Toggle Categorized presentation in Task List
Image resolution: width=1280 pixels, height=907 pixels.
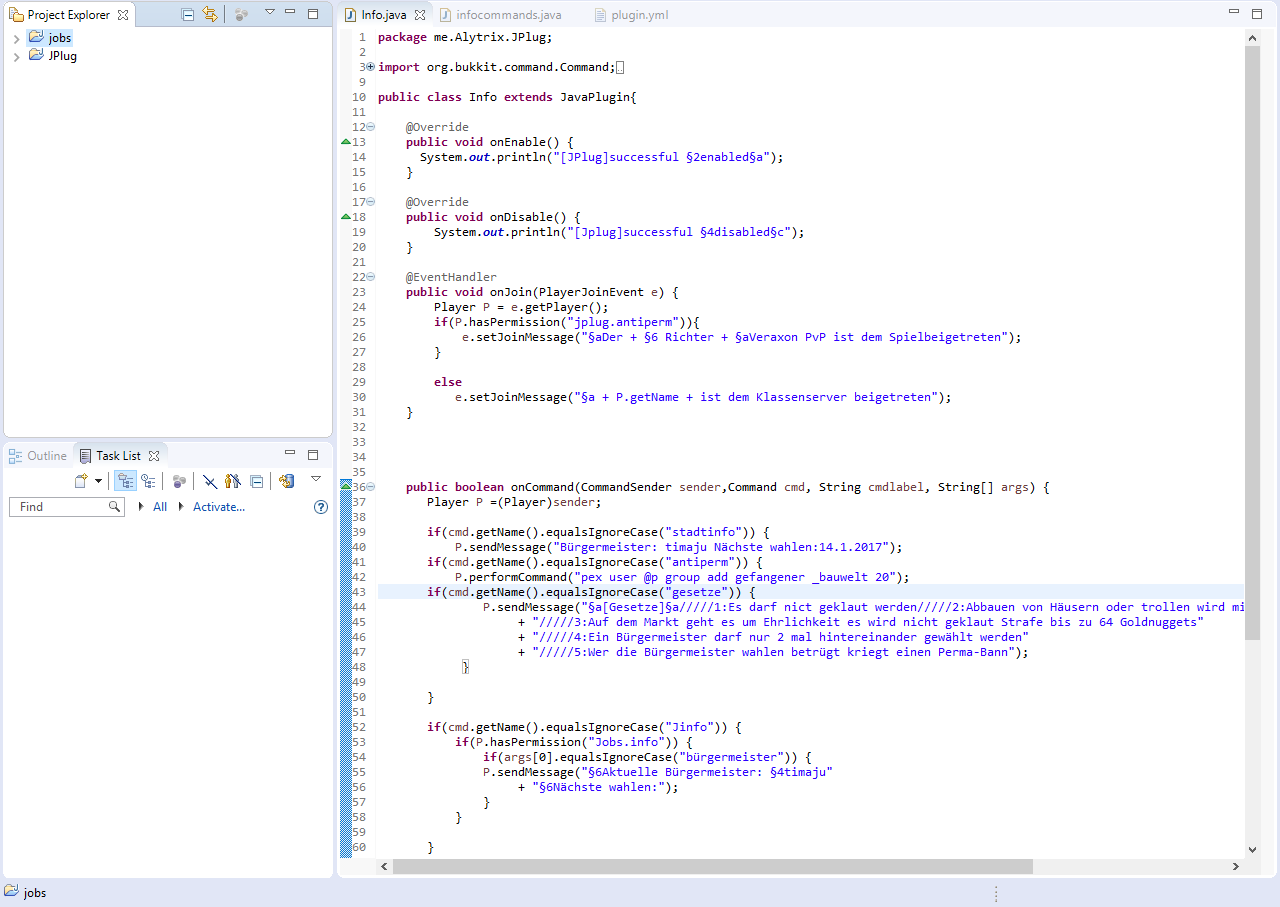(126, 481)
